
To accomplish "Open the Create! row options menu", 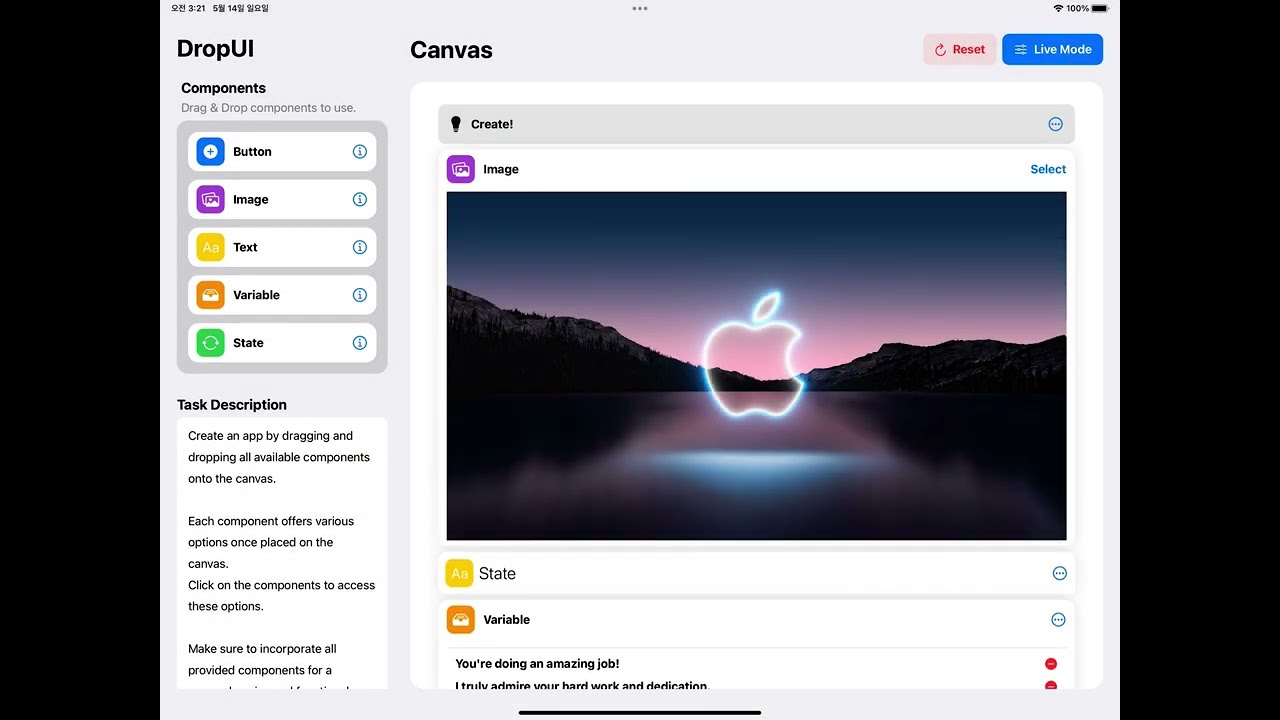I will [x=1055, y=124].
